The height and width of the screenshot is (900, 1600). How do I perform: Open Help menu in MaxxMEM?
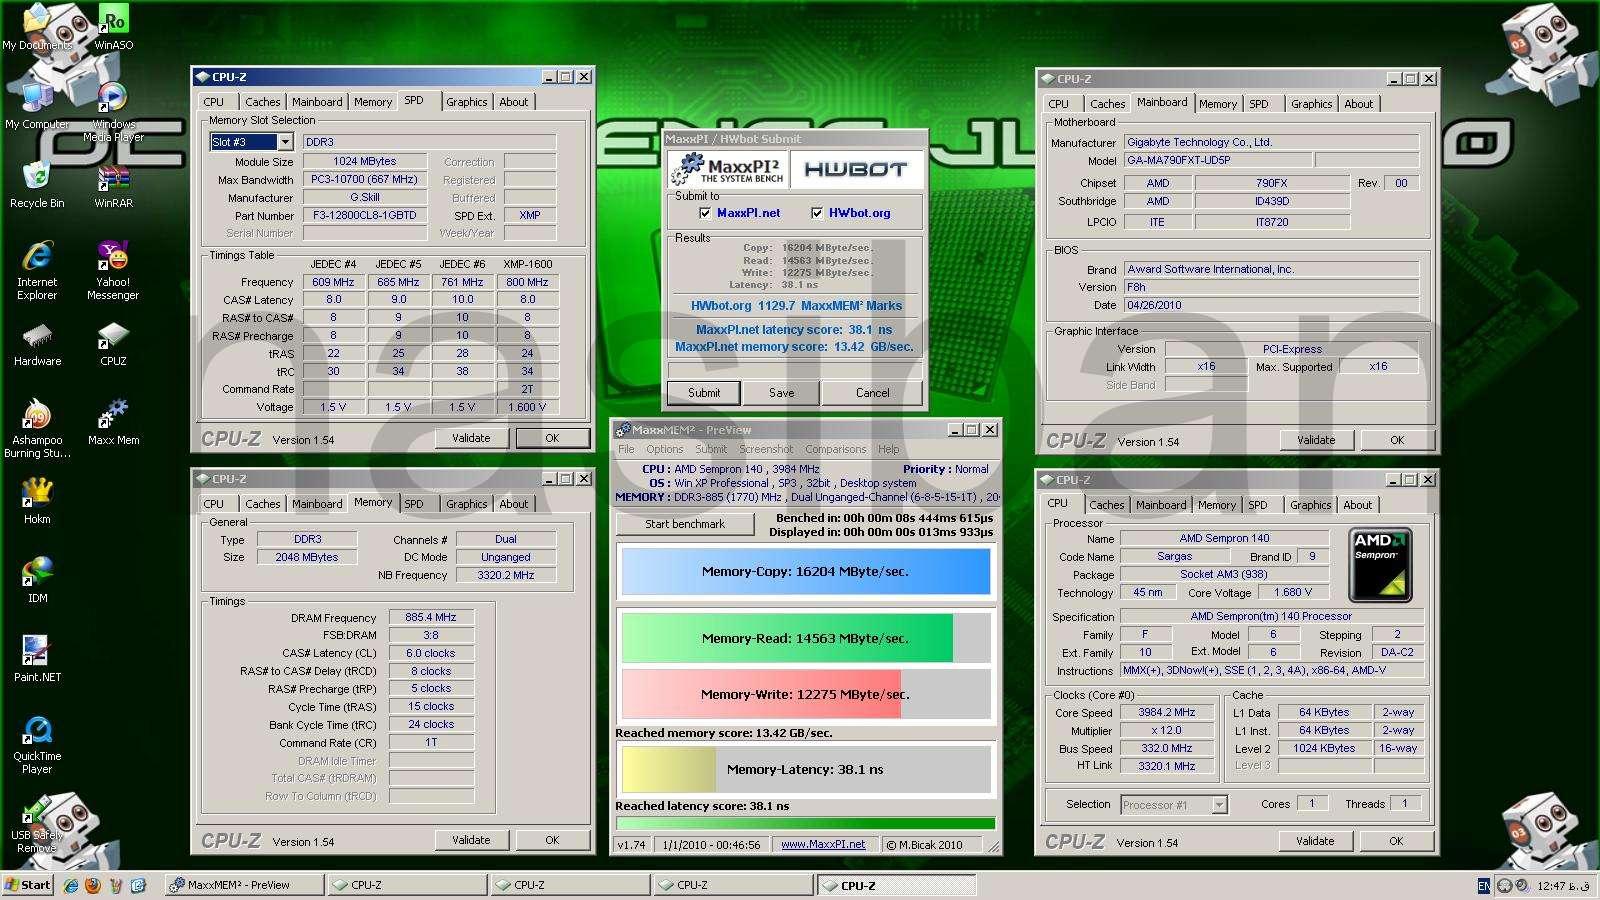(x=888, y=449)
